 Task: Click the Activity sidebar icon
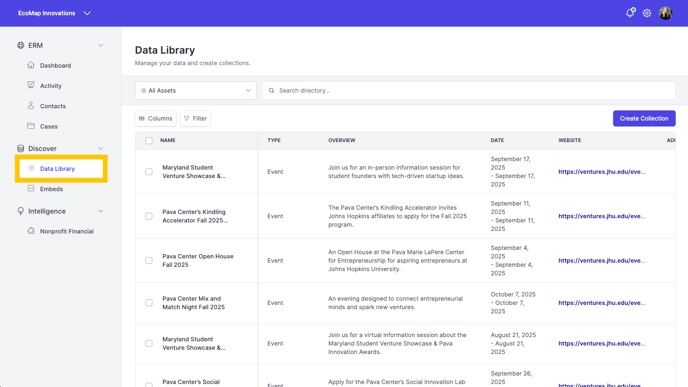31,85
